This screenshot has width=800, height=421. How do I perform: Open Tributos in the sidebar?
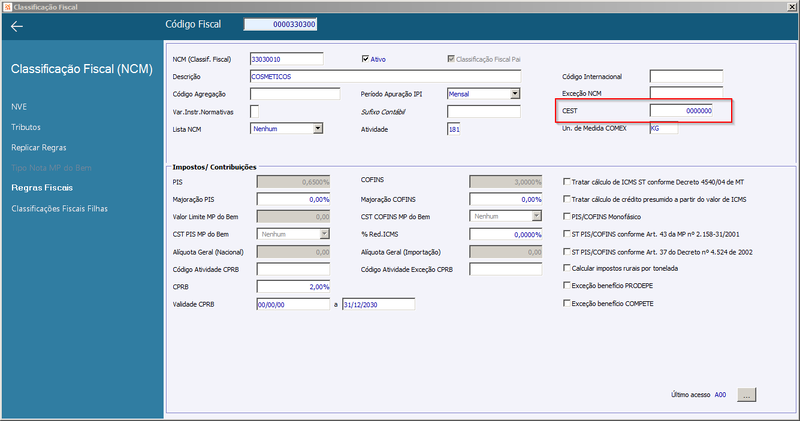click(x=26, y=127)
